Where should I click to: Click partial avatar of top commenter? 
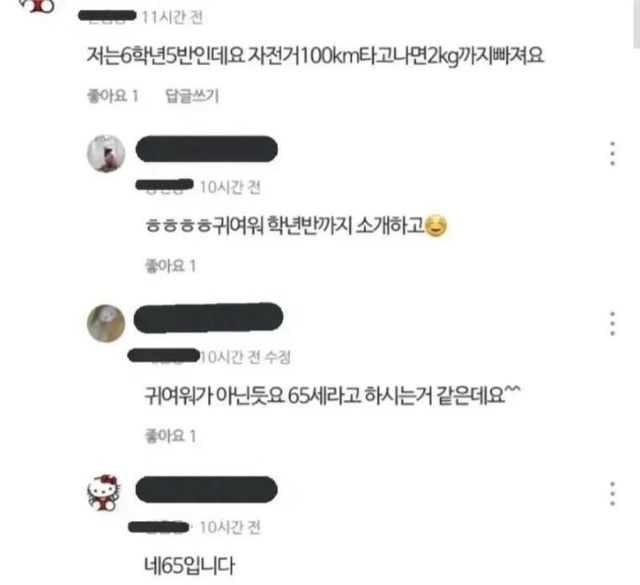pos(38,6)
